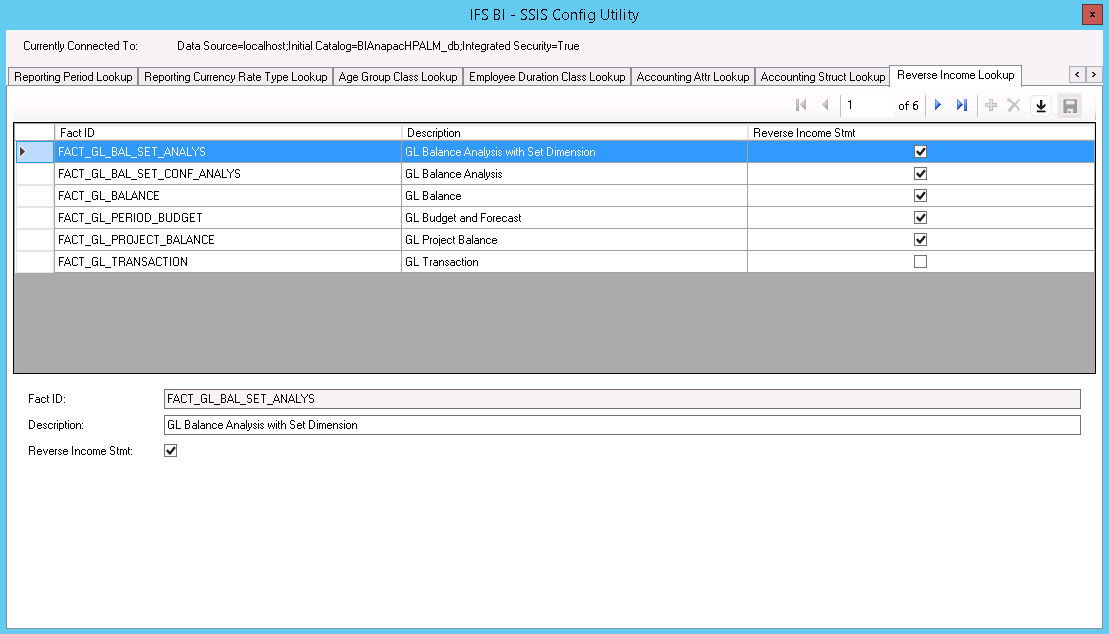Screen dimensions: 1109x634
Task: Click the Description column header
Action: pos(574,133)
